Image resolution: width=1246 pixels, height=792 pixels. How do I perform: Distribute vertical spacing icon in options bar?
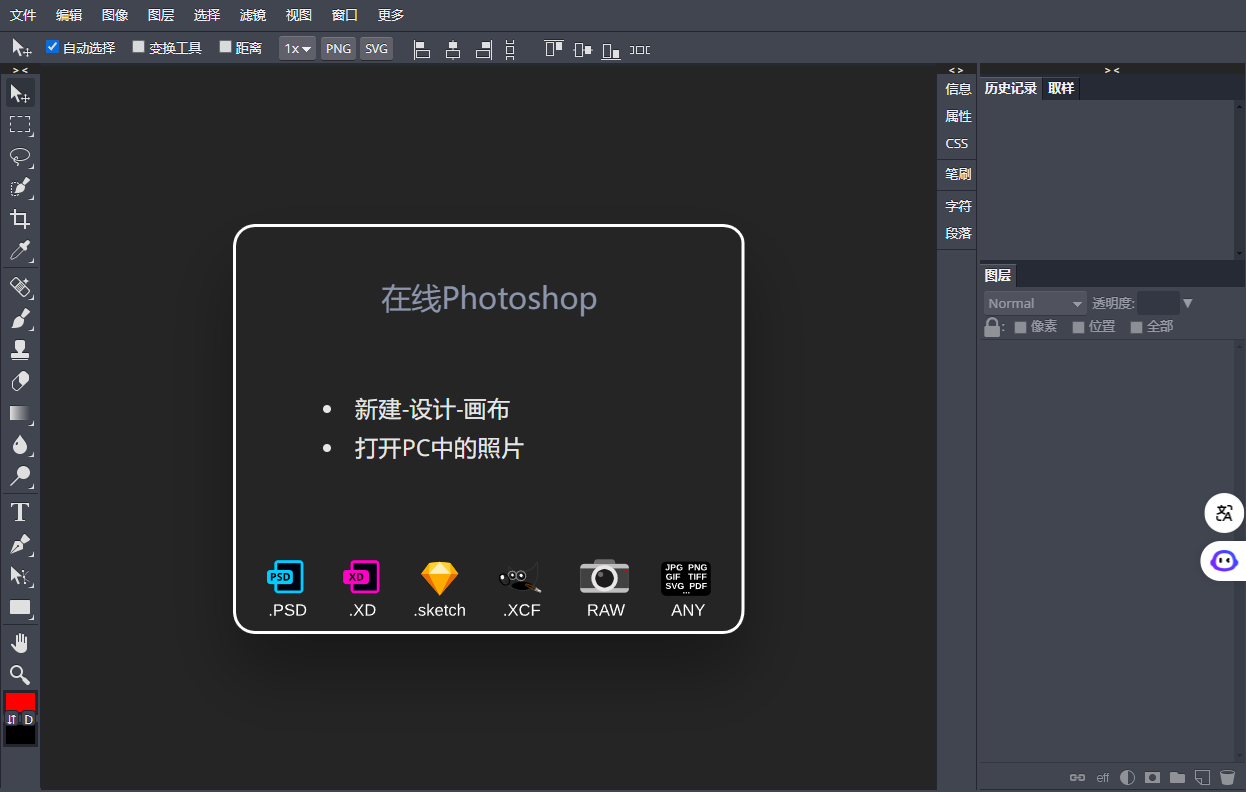[511, 49]
